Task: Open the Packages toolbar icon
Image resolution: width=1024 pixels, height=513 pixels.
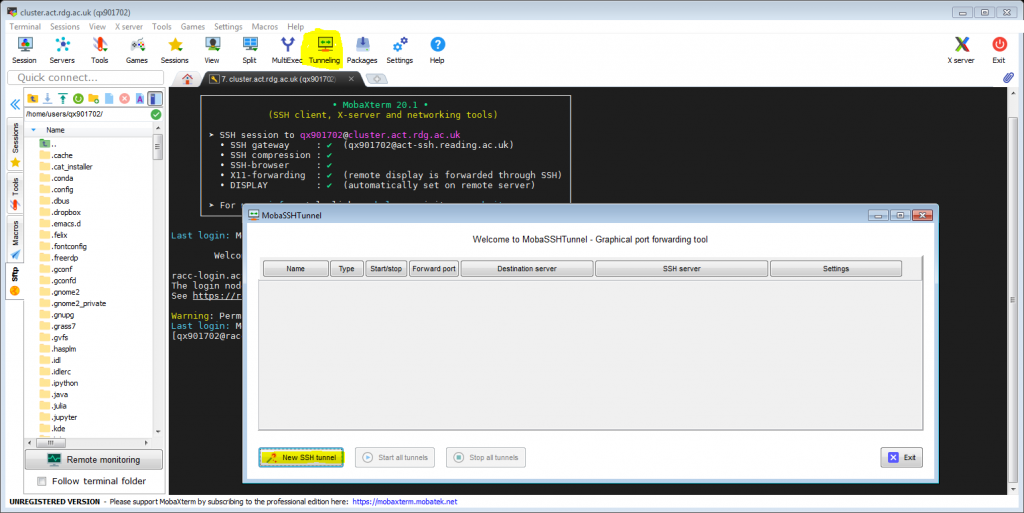Action: point(362,47)
